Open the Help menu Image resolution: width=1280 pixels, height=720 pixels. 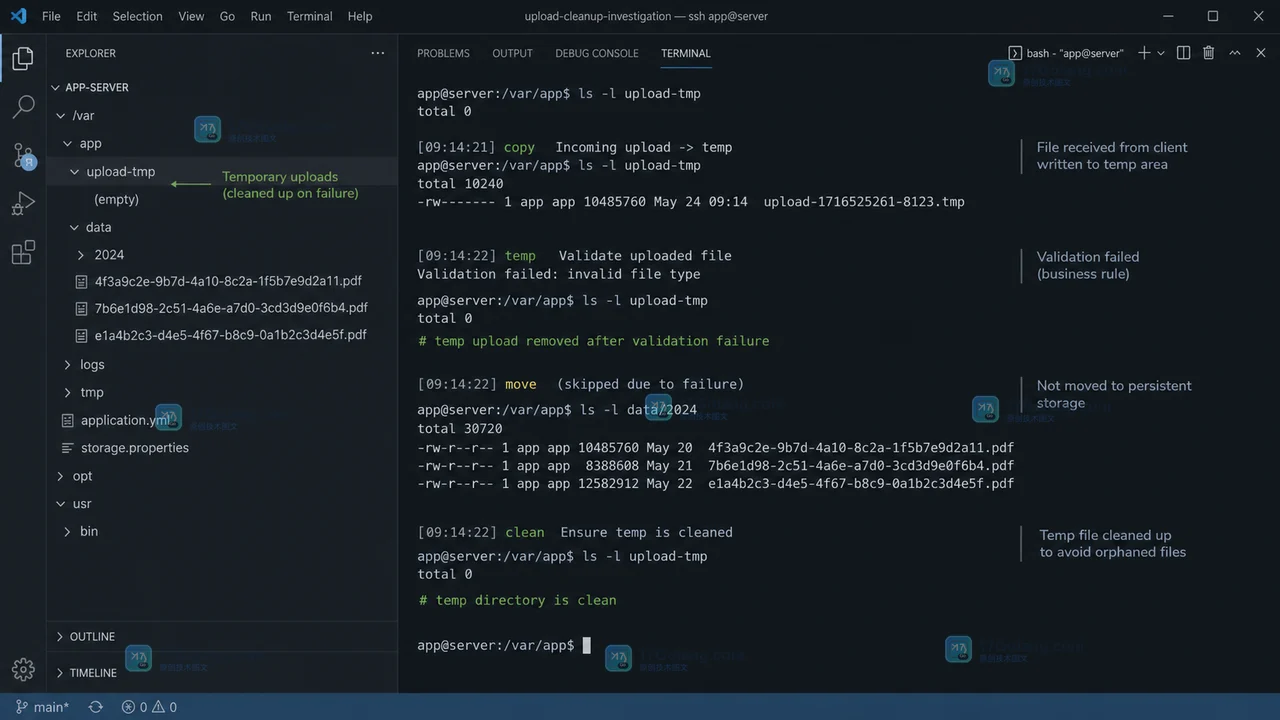tap(360, 16)
